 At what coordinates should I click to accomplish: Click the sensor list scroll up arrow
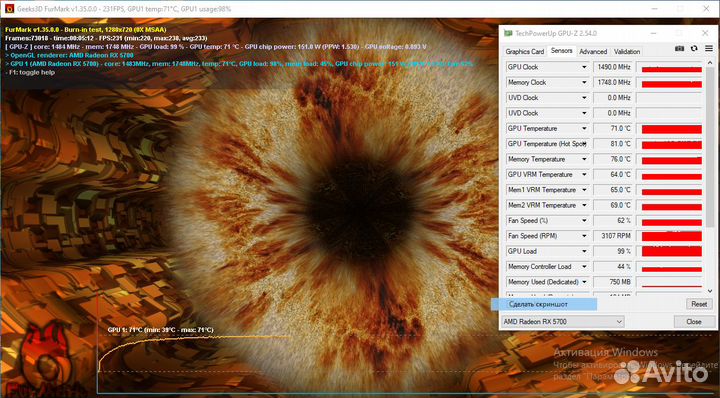[710, 63]
